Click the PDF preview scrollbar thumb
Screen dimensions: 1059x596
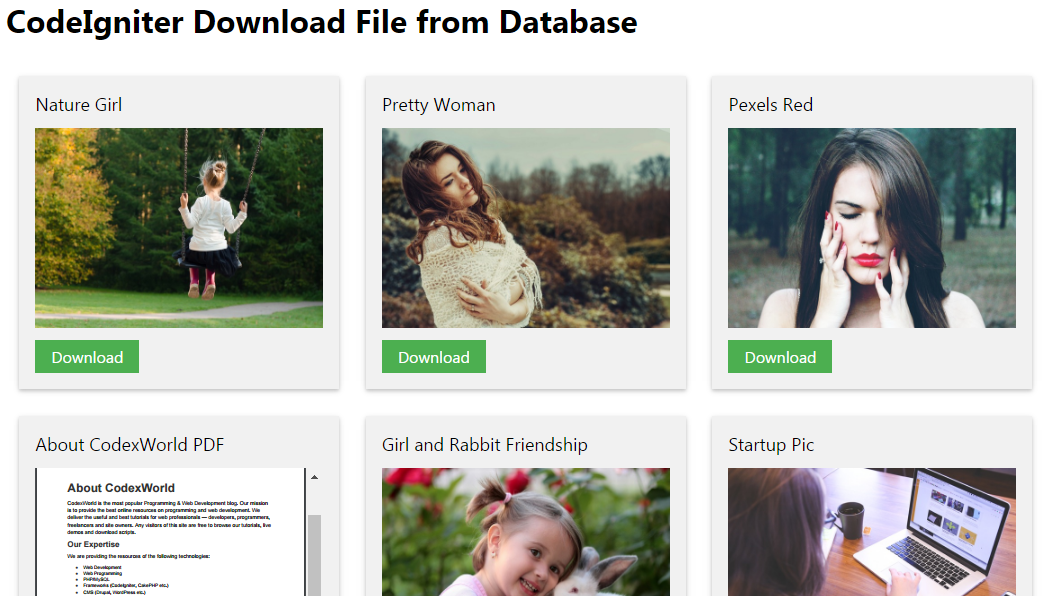tap(315, 555)
